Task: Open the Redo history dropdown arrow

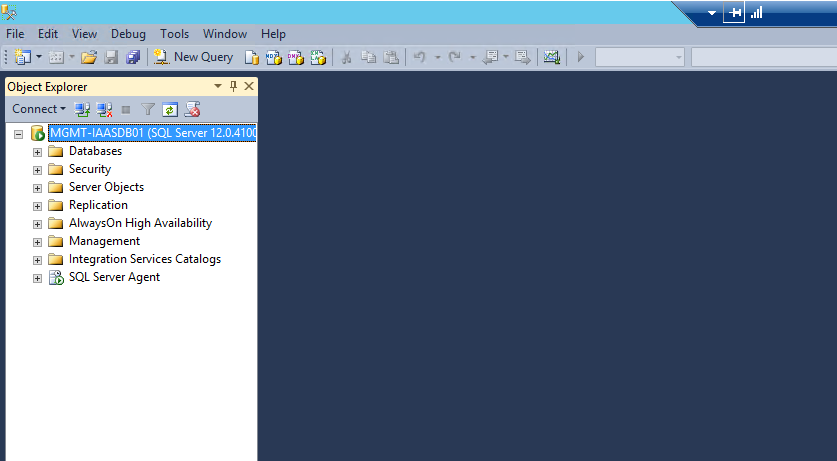Action: (x=472, y=57)
